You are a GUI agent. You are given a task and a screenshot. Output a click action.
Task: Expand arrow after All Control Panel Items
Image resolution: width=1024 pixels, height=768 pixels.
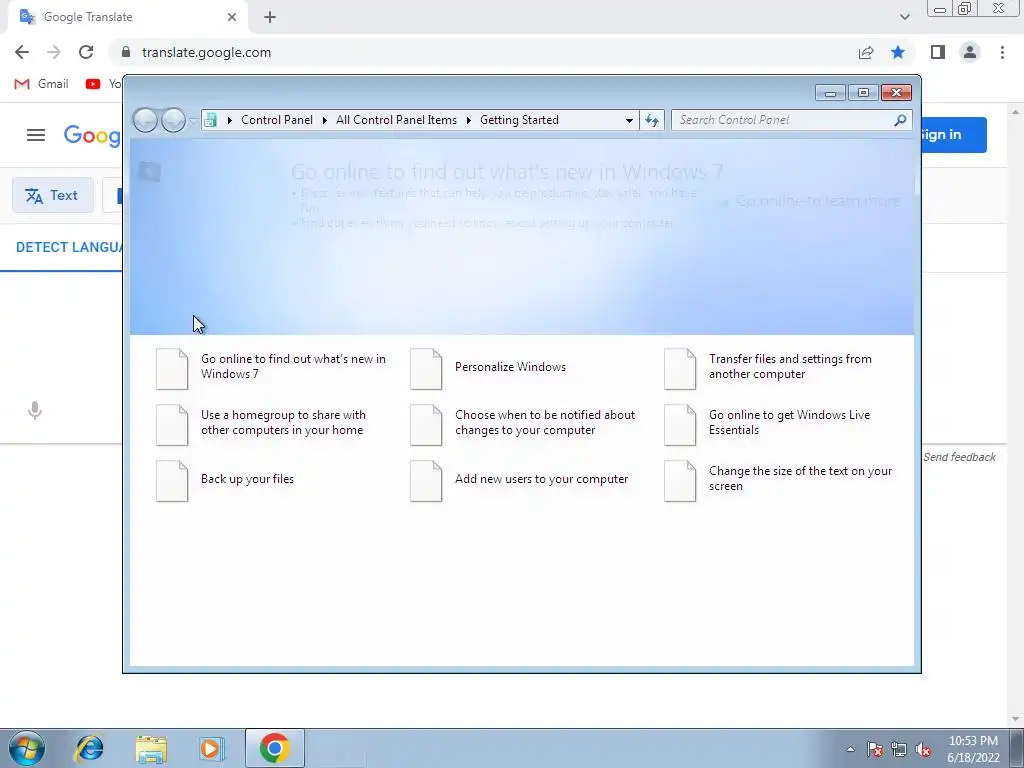[x=469, y=120]
